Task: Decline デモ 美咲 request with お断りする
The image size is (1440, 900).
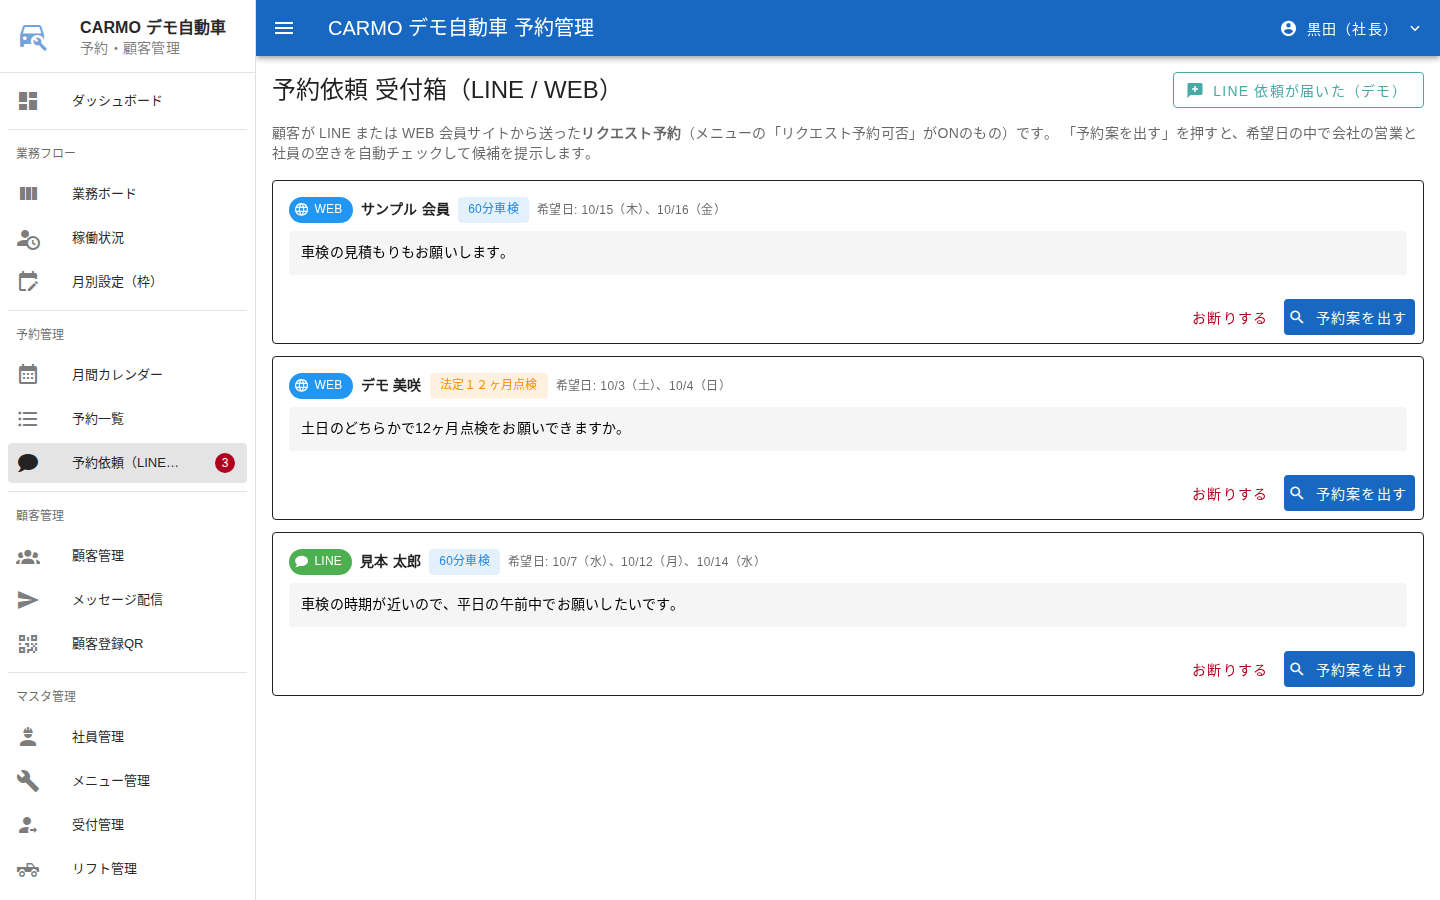Action: click(x=1229, y=494)
